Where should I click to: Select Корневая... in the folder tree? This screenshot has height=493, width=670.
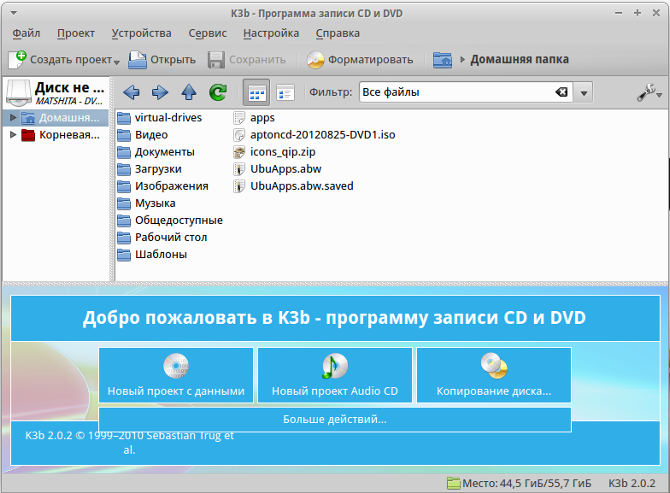(60, 135)
